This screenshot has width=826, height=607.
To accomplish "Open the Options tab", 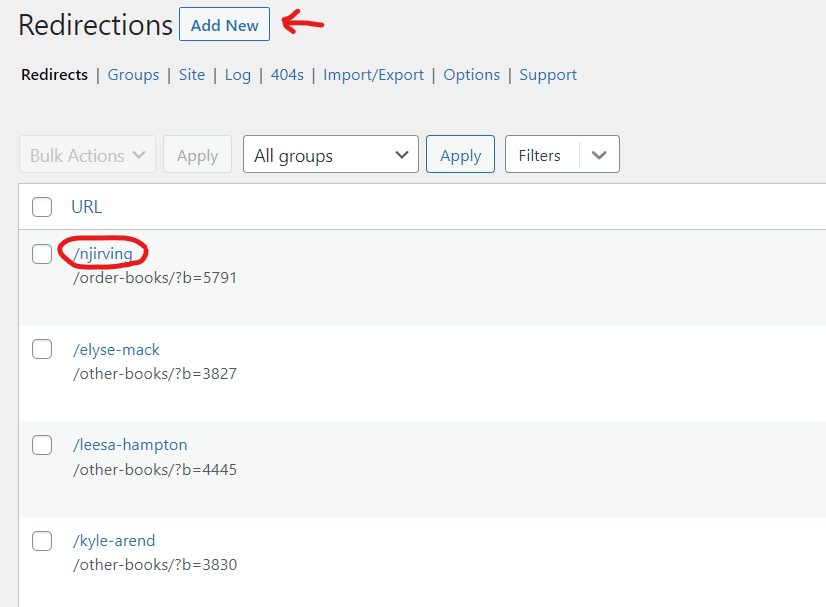I will tap(471, 75).
